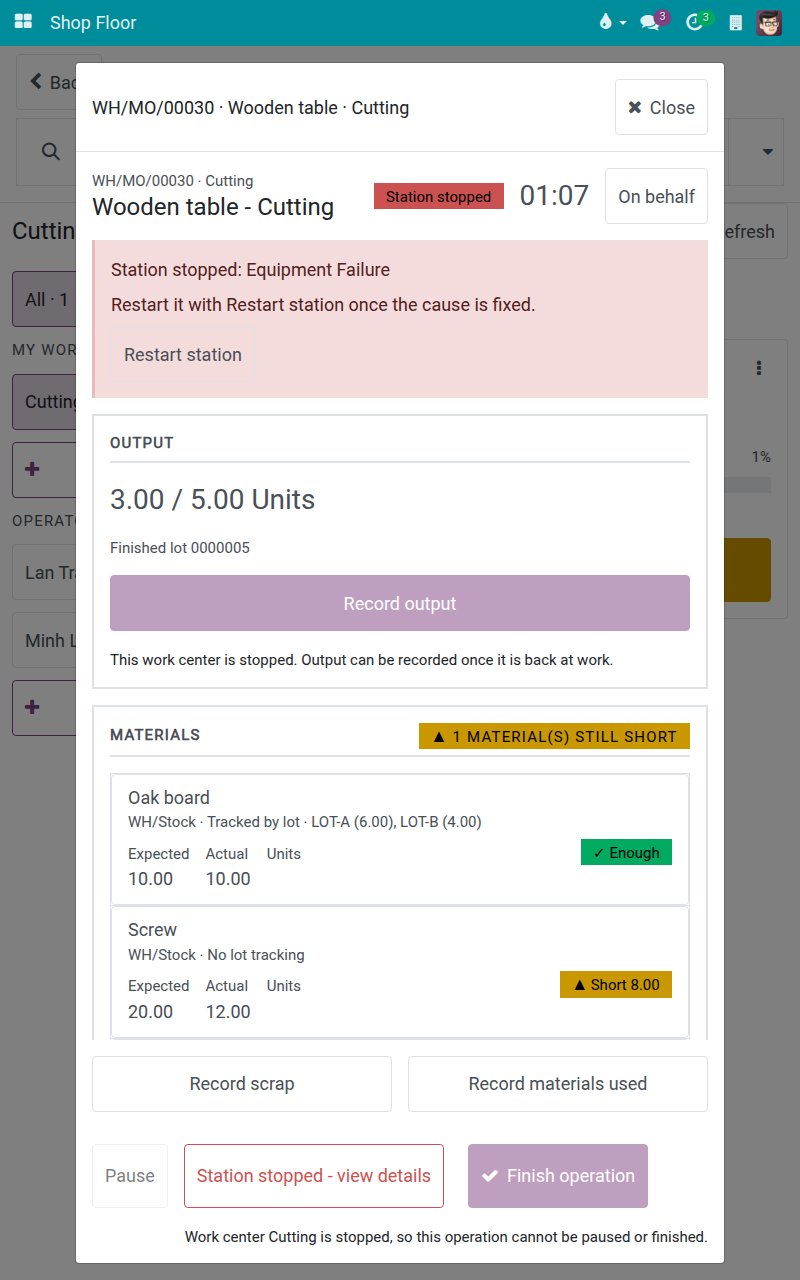Viewport: 800px width, 1280px height.
Task: Select the Screw material card
Action: pos(400,972)
